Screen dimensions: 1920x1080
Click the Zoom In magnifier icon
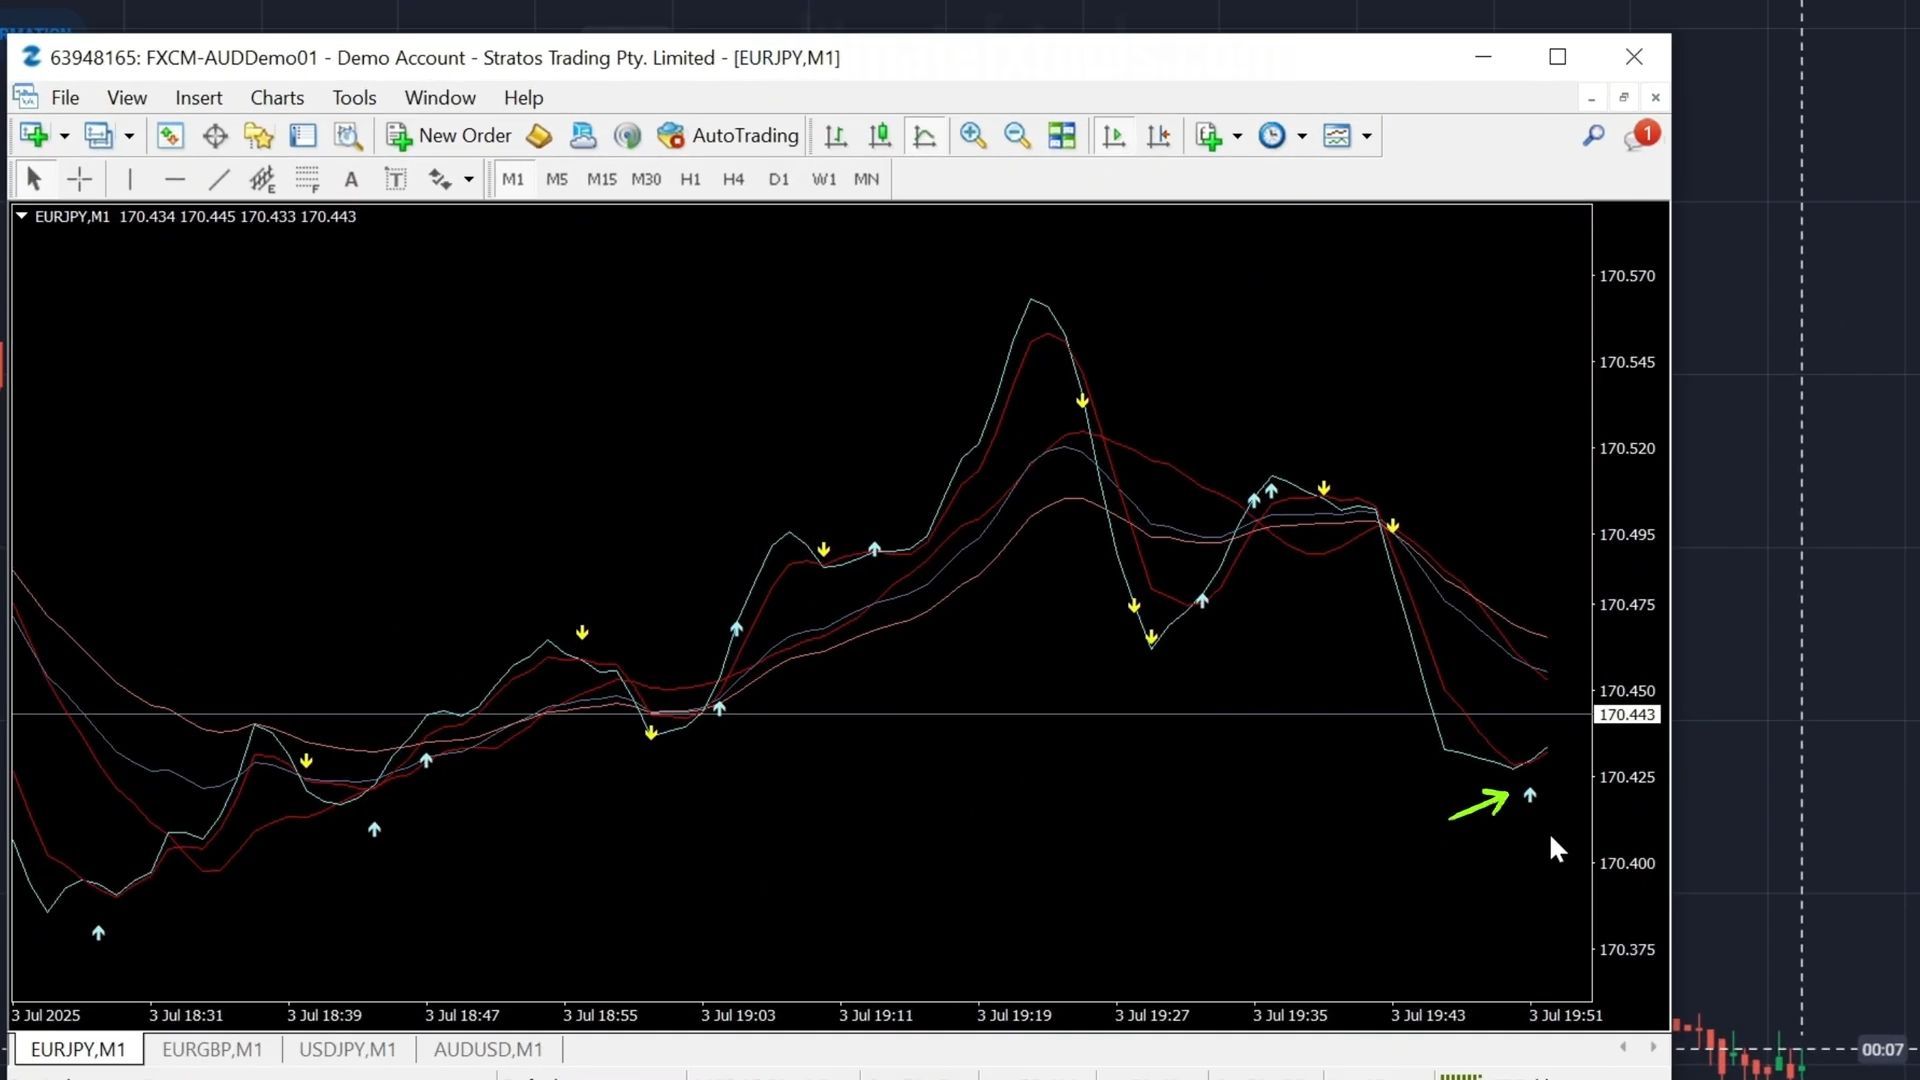972,136
